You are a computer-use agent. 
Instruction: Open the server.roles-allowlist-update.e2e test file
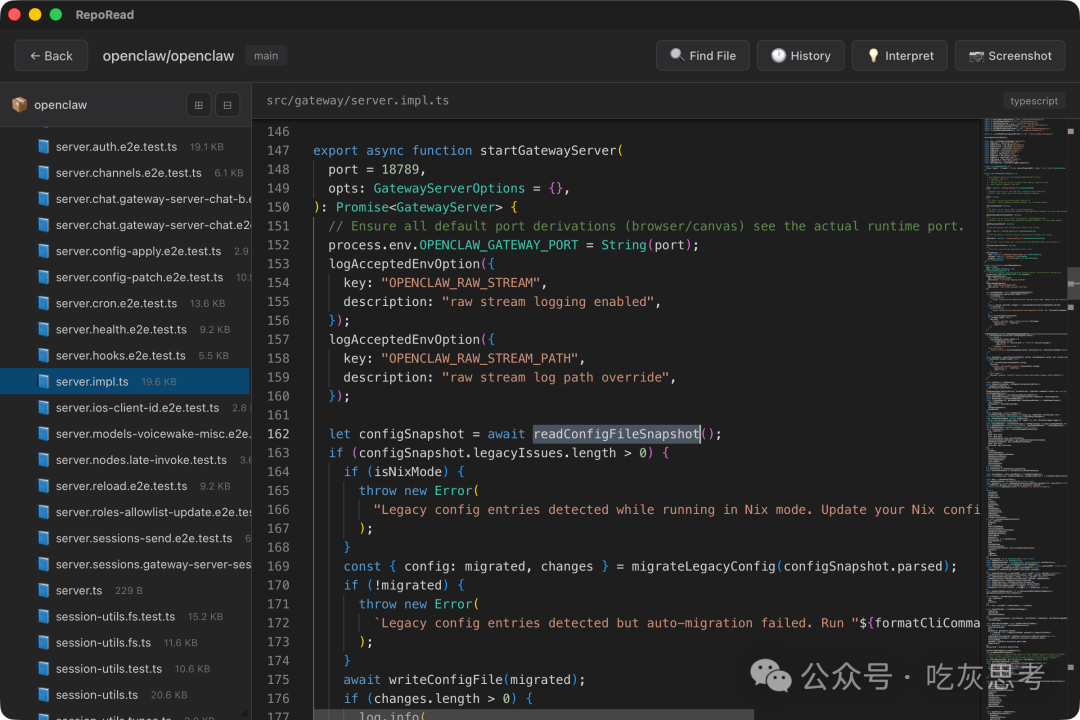point(125,512)
